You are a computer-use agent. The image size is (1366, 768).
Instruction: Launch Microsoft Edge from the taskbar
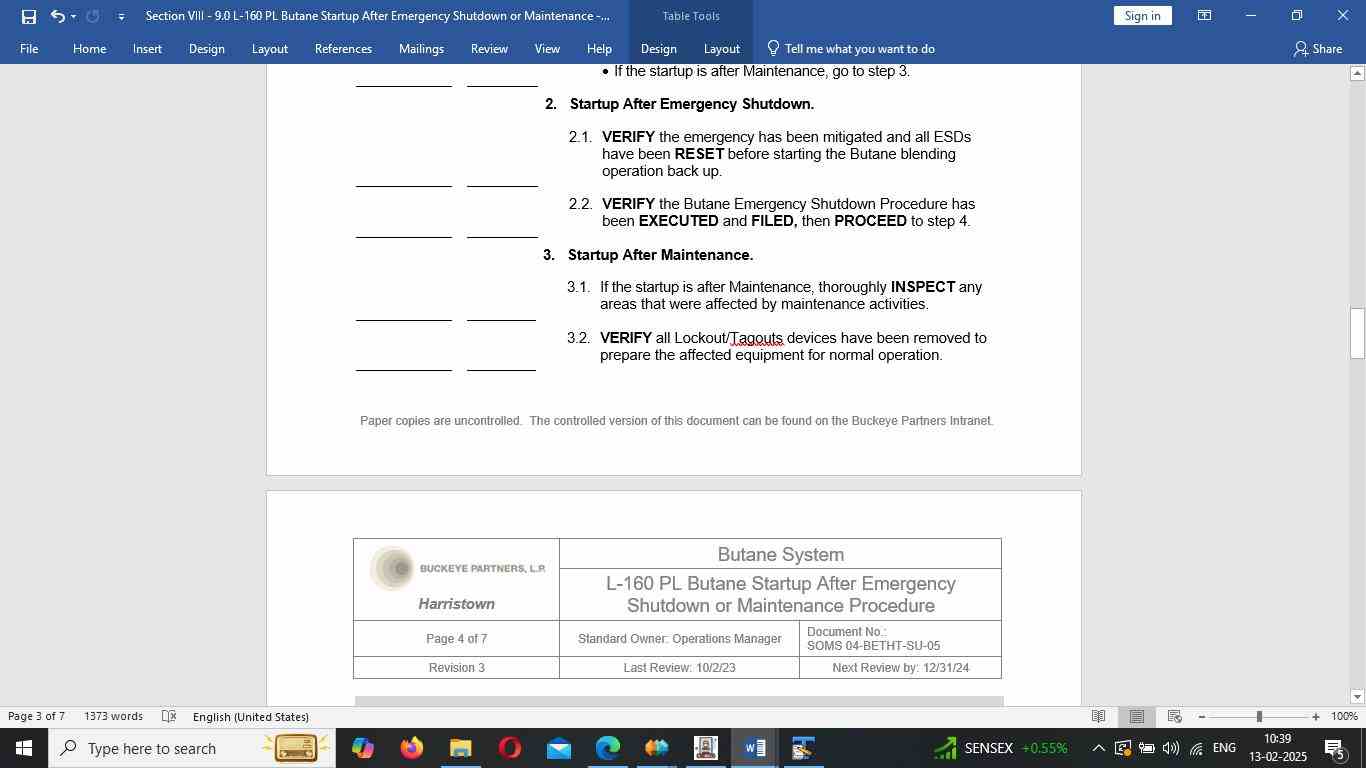pyautogui.click(x=607, y=748)
